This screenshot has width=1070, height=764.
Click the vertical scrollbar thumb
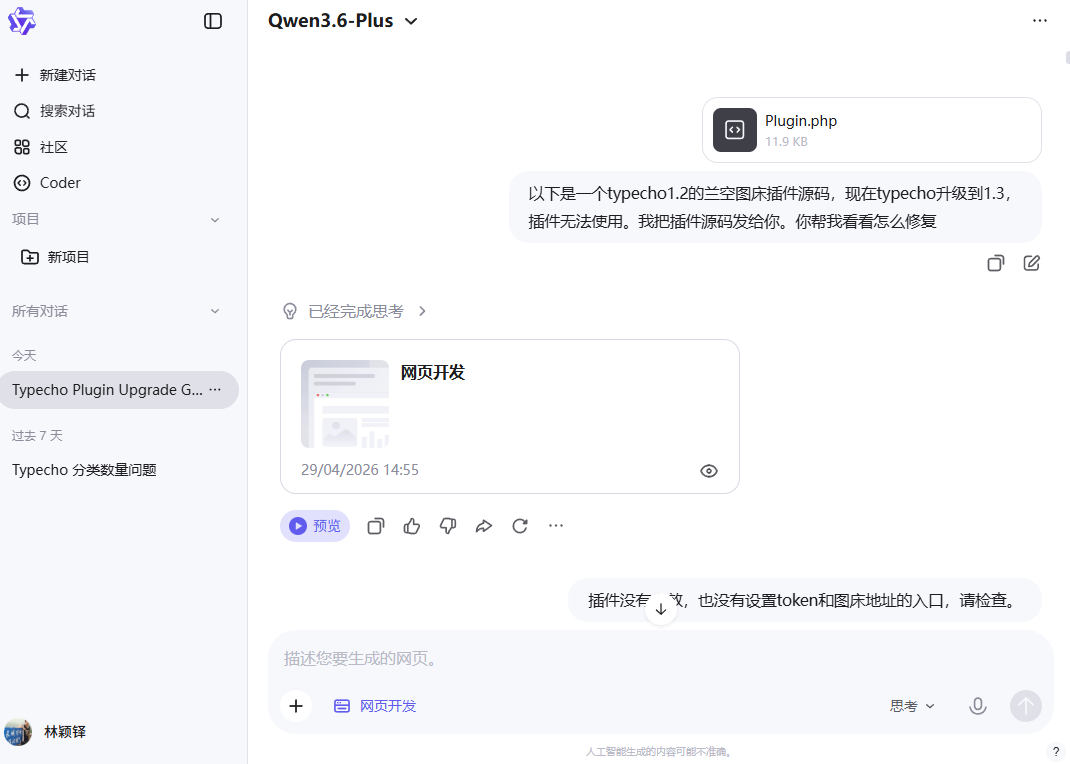coord(1067,57)
